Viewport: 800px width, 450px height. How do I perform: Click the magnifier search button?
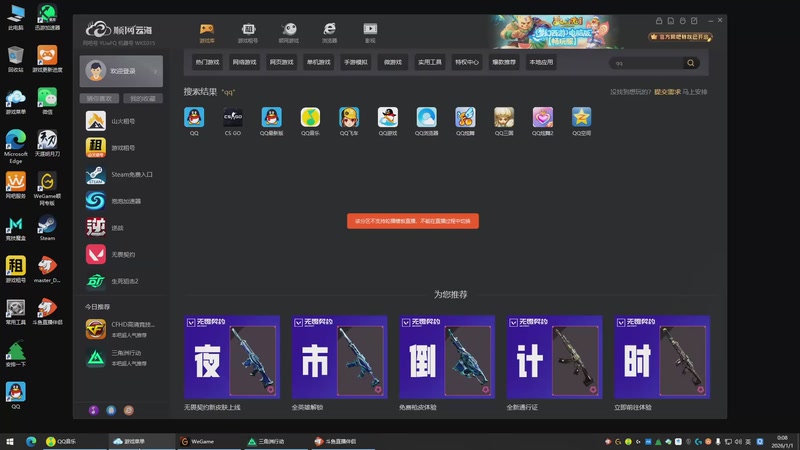691,63
